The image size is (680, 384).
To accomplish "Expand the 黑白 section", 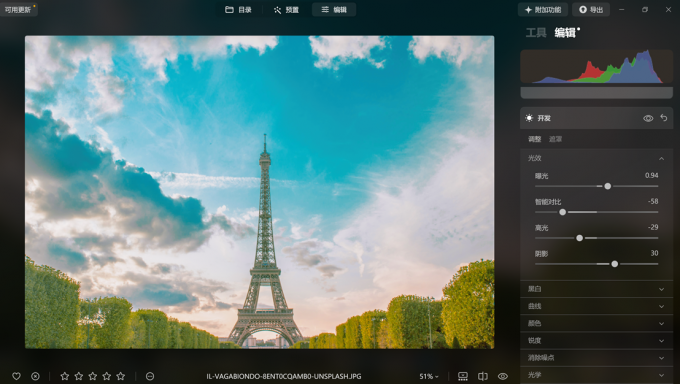I will [596, 289].
